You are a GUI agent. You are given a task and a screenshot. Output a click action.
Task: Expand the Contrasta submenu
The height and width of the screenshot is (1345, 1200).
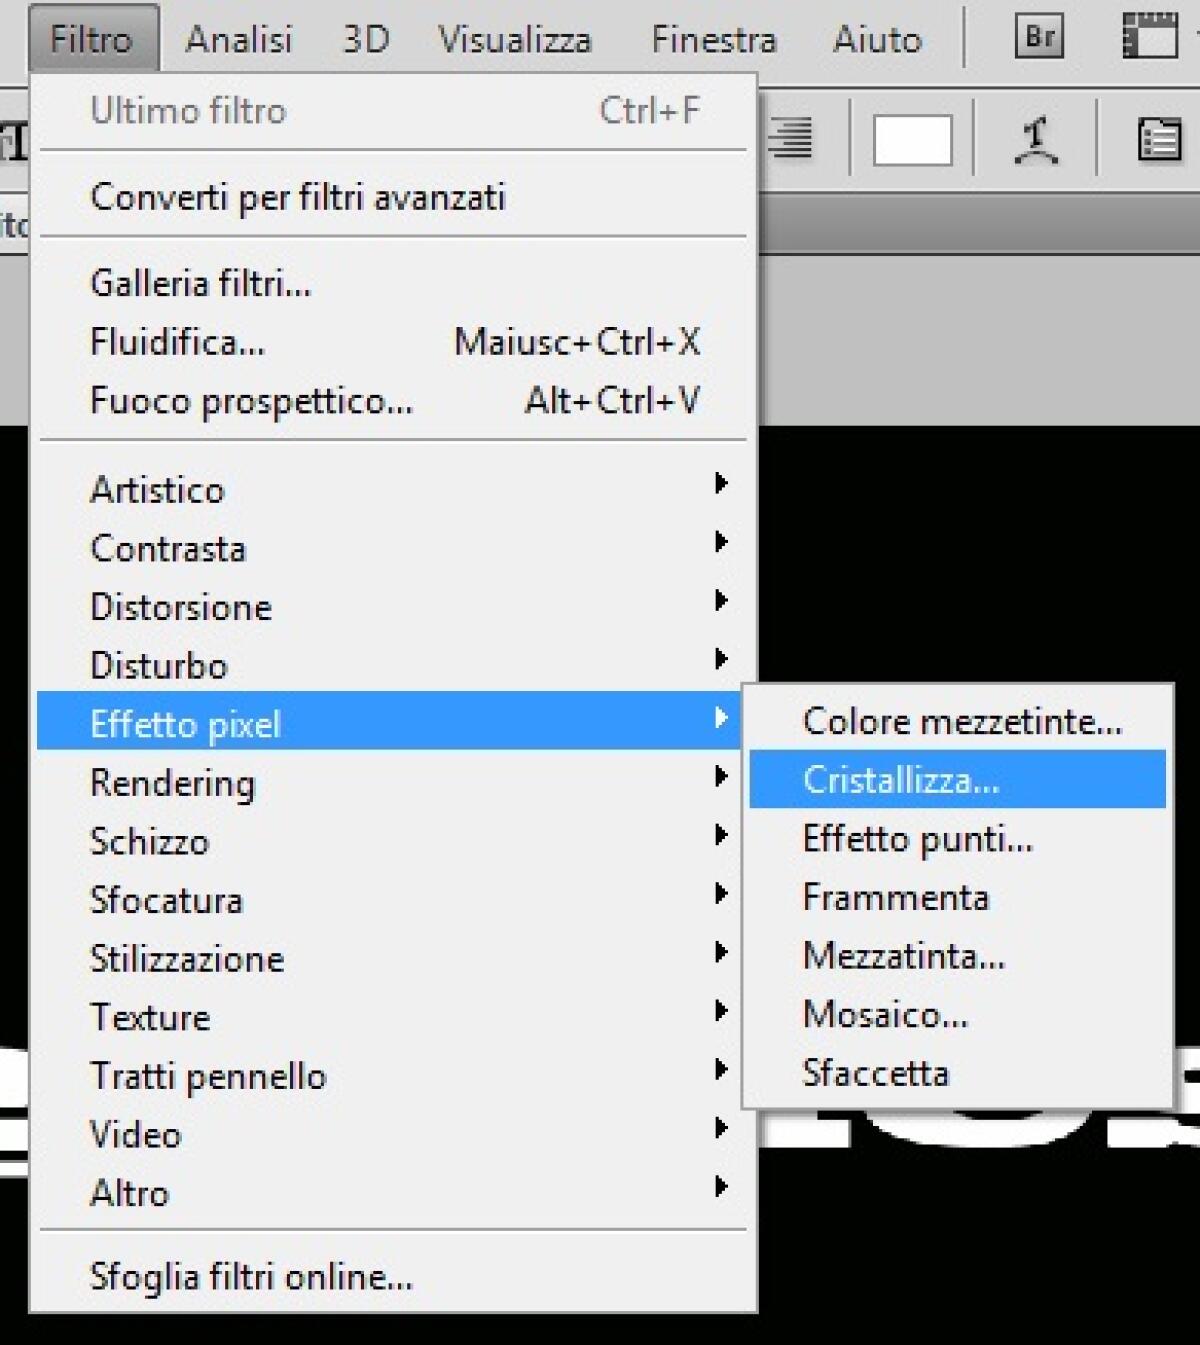[x=392, y=548]
